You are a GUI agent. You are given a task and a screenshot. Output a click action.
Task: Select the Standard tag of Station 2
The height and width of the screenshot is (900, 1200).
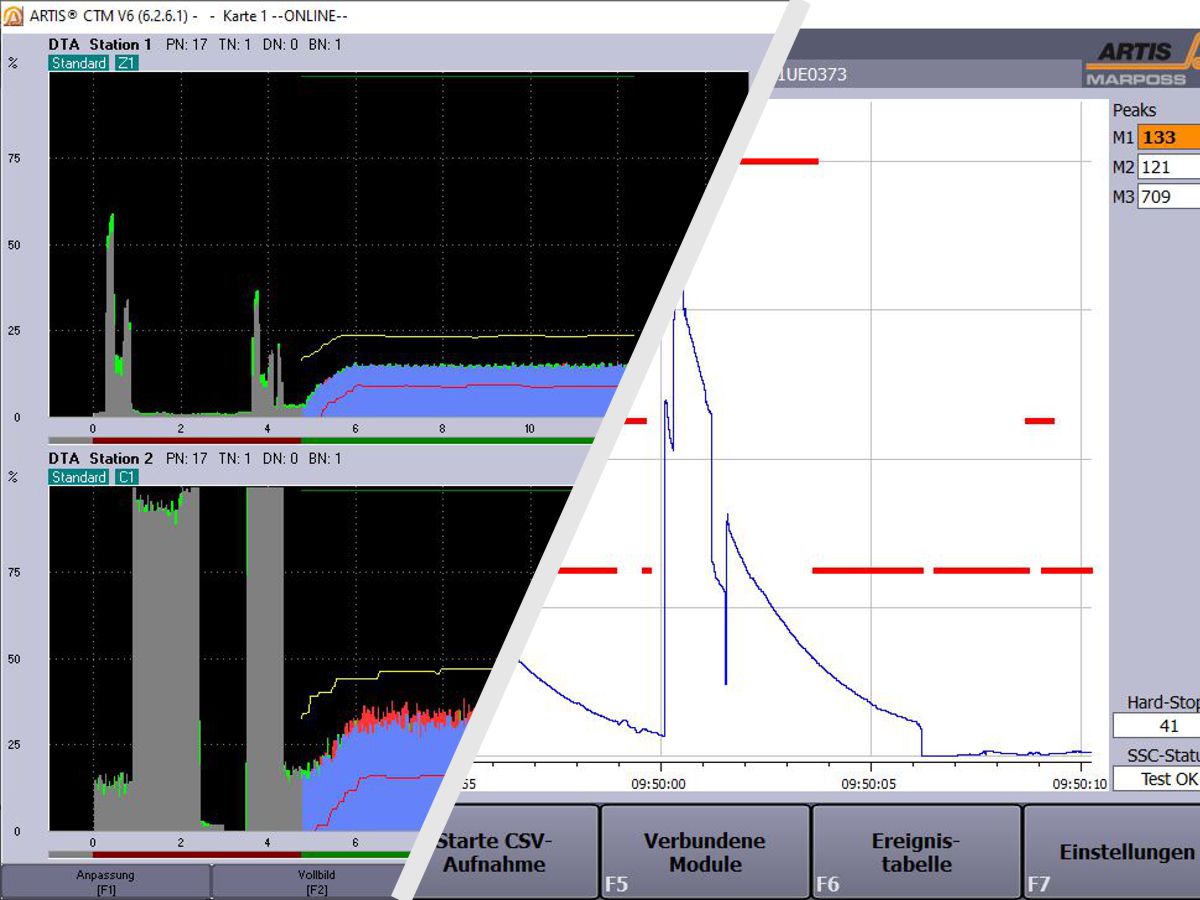pyautogui.click(x=79, y=477)
